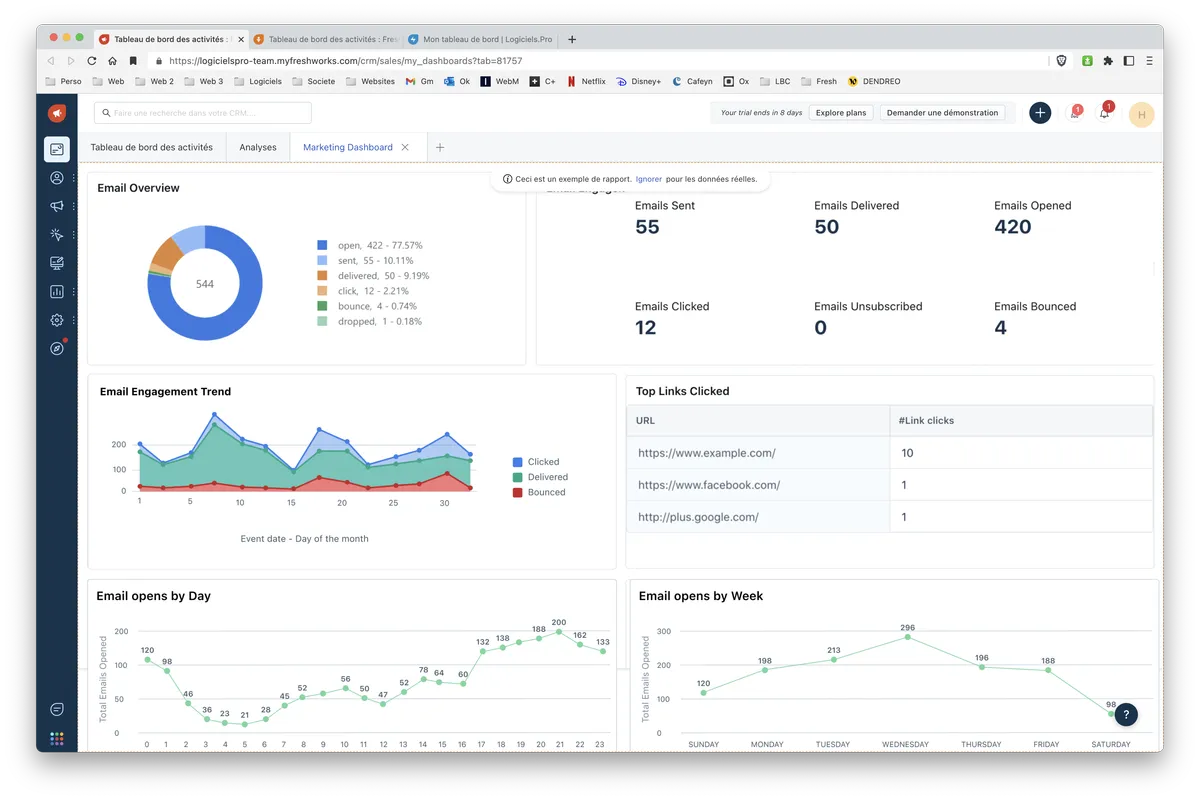This screenshot has width=1200, height=800.
Task: Open the bar chart Reports sidebar icon
Action: click(x=57, y=292)
